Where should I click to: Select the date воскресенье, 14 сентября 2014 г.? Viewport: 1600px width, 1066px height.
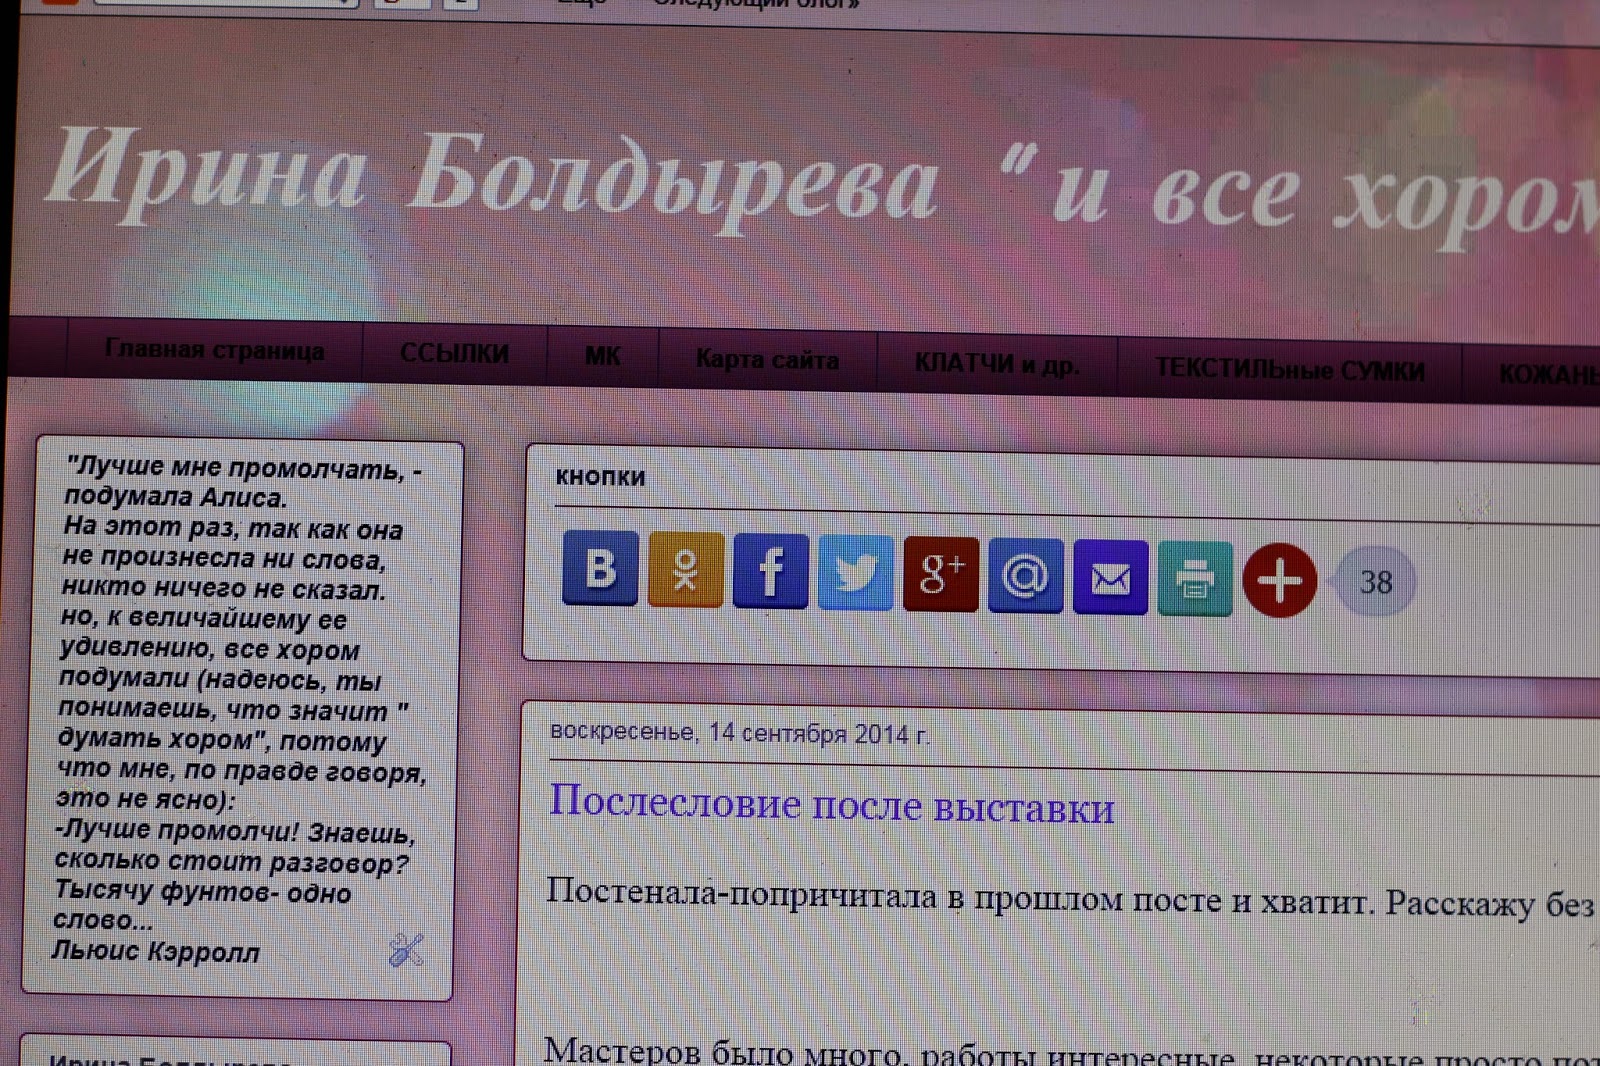[x=740, y=733]
